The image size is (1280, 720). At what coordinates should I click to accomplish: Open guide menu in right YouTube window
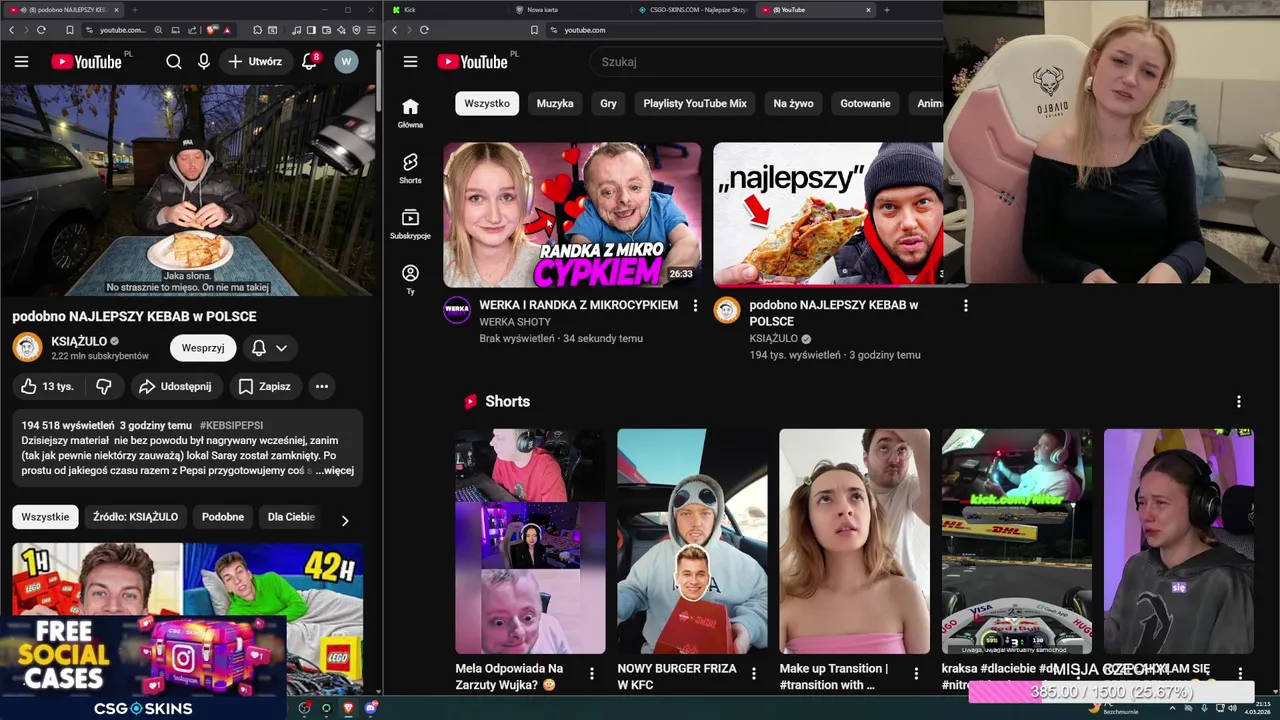[x=410, y=61]
